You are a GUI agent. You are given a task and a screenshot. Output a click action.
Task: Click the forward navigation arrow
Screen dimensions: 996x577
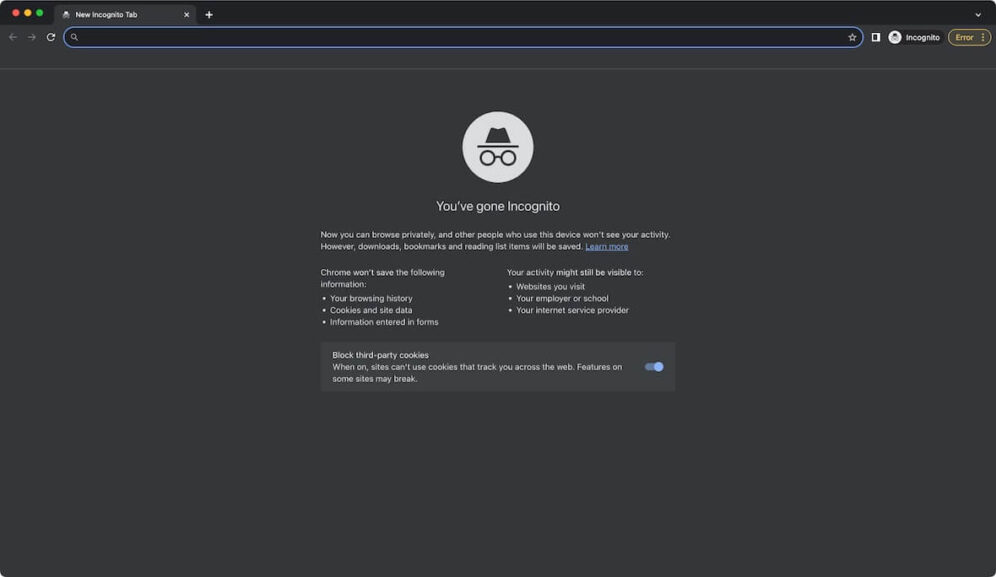click(x=31, y=36)
